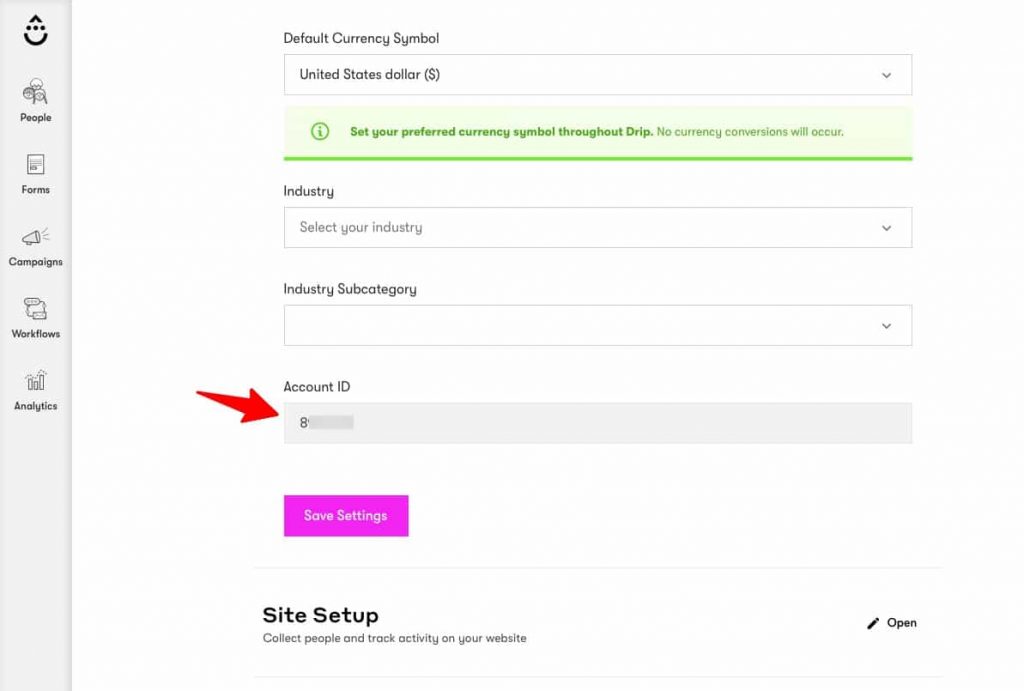Expand the Industry Subcategory dropdown

tap(598, 325)
